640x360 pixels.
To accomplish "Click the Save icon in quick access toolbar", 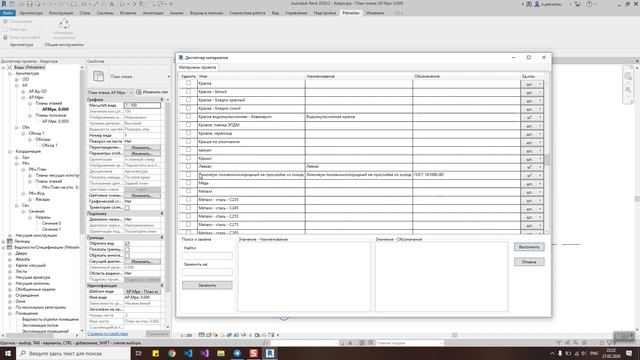I will tap(29, 4).
